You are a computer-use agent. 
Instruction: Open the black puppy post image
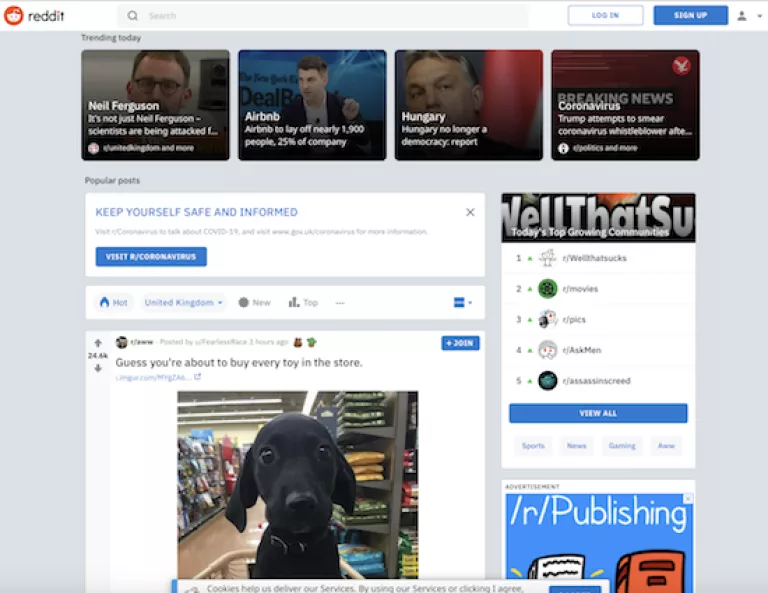[298, 485]
